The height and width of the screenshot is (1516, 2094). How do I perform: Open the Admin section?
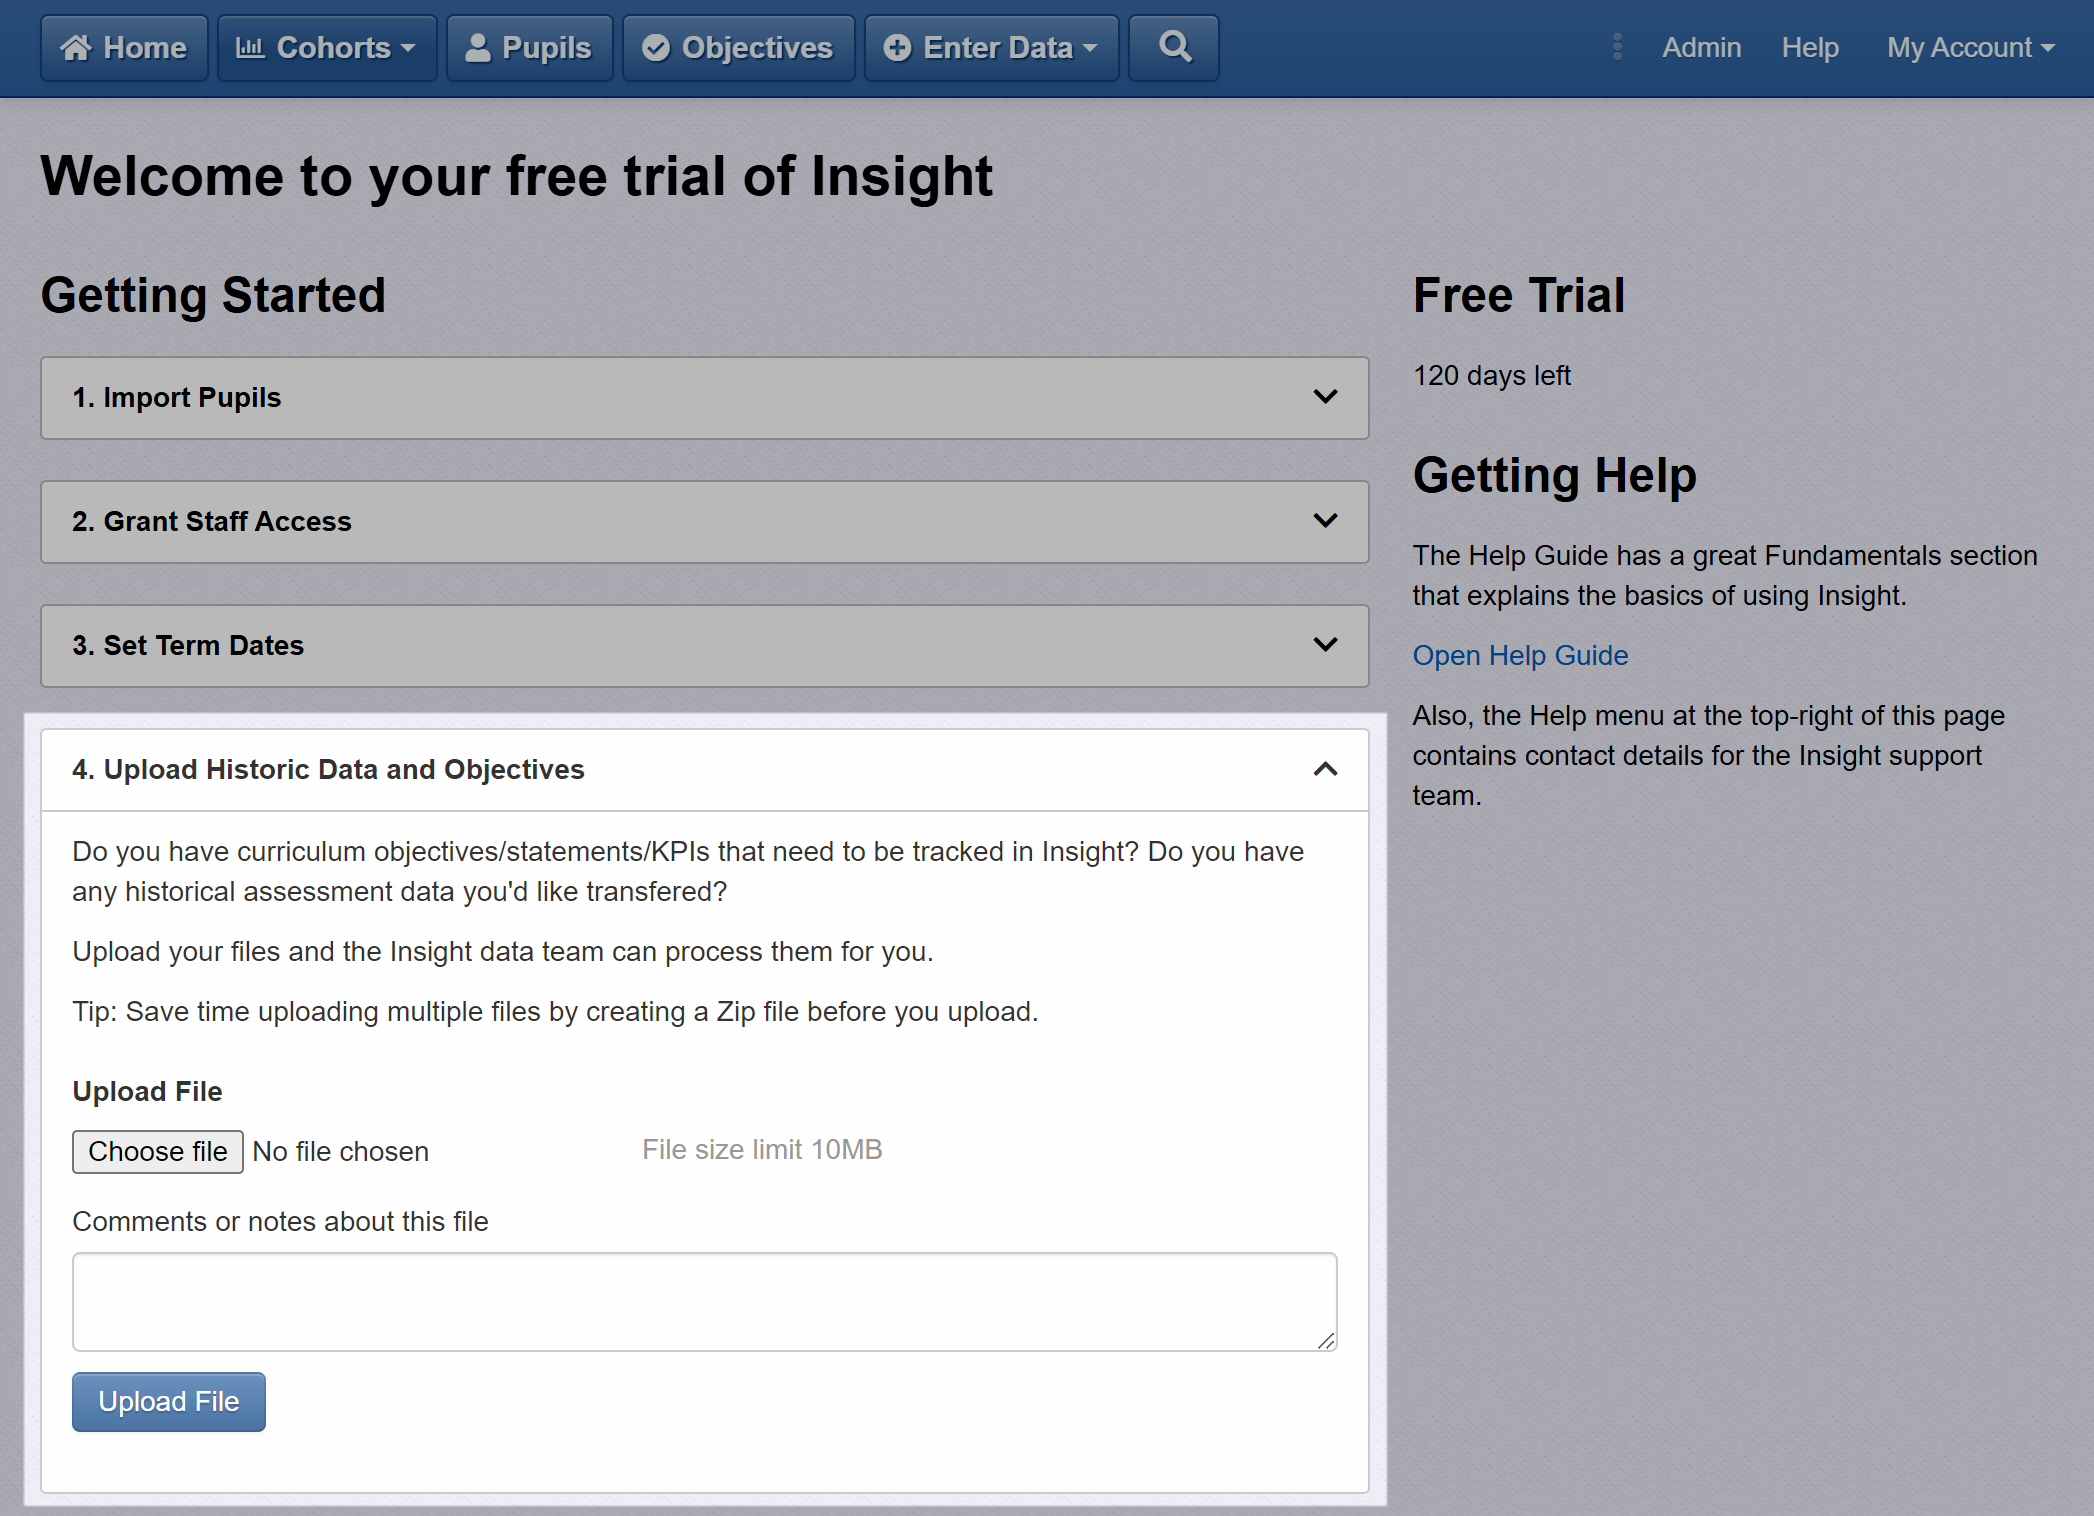click(x=1701, y=47)
